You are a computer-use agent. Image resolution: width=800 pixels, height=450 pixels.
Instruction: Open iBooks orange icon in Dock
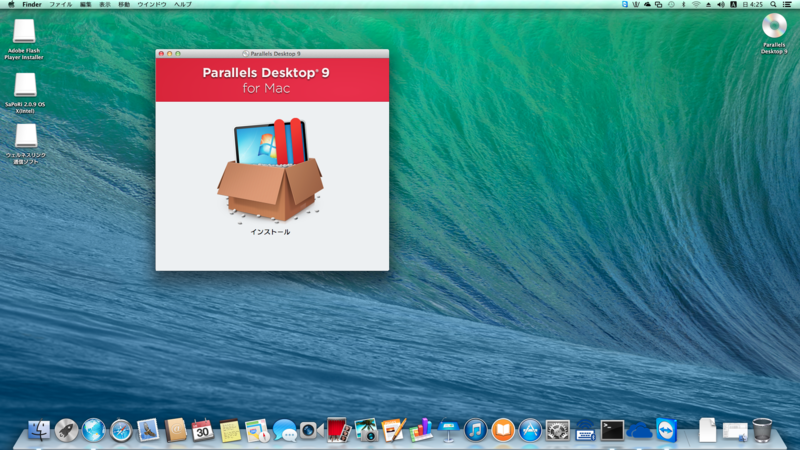pyautogui.click(x=503, y=431)
